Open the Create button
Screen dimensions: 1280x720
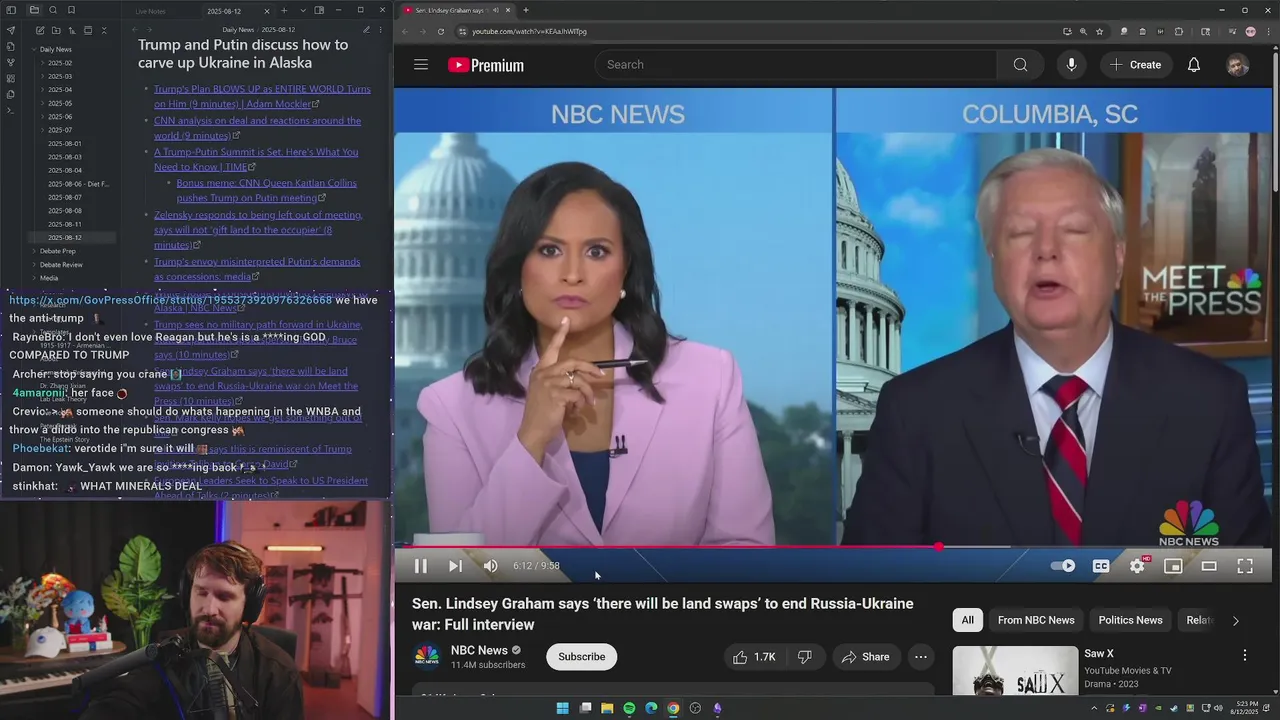1135,65
